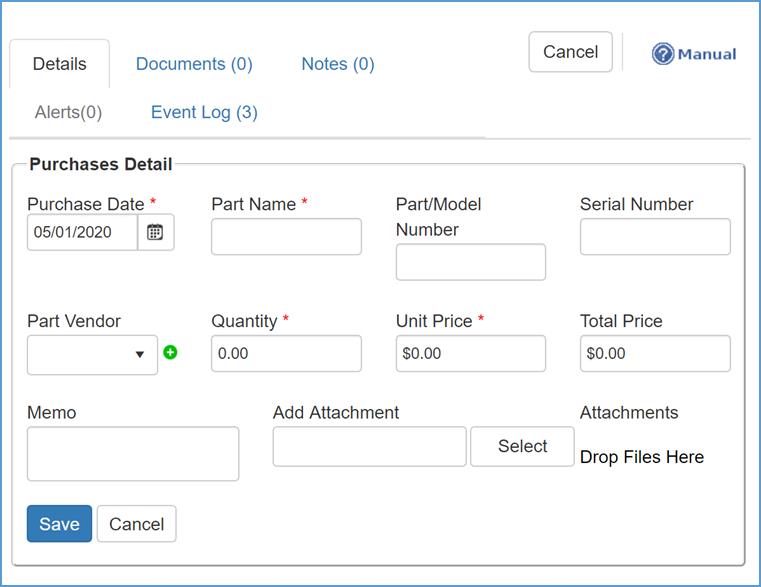The height and width of the screenshot is (587, 761).
Task: Go to the Notes (0) tab
Action: tap(338, 64)
